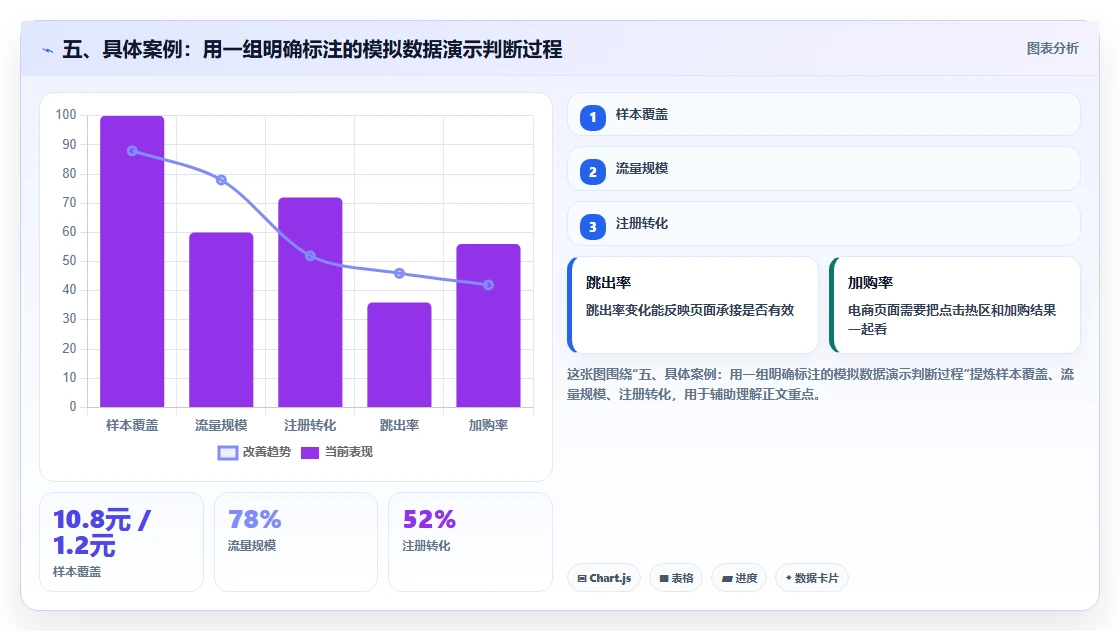Select the 注册转化 bar in the chart
This screenshot has height=631, width=1120.
310,302
